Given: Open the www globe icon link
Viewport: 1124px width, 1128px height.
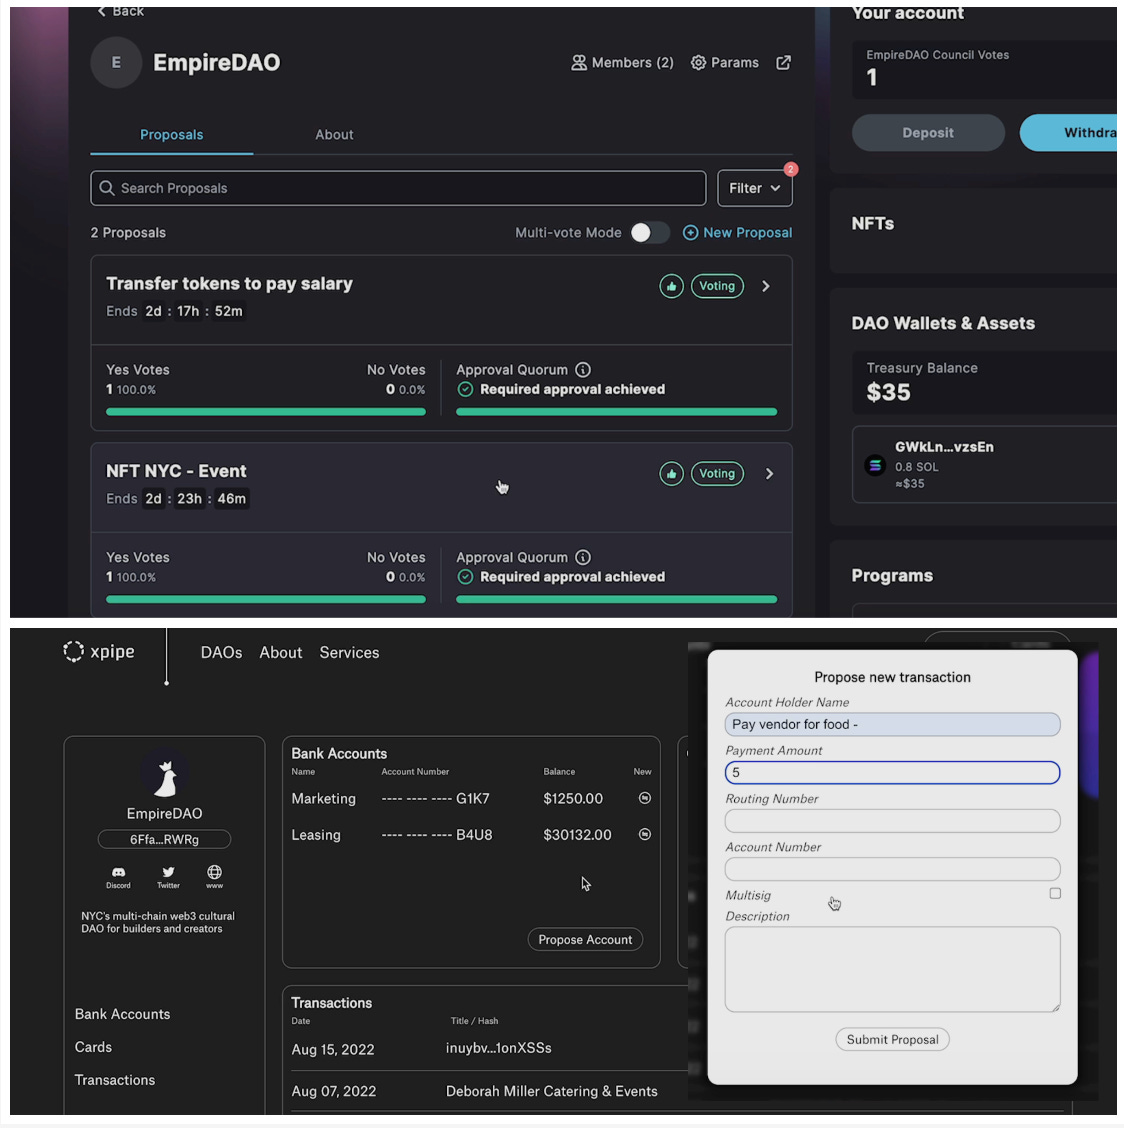Looking at the screenshot, I should pyautogui.click(x=214, y=877).
